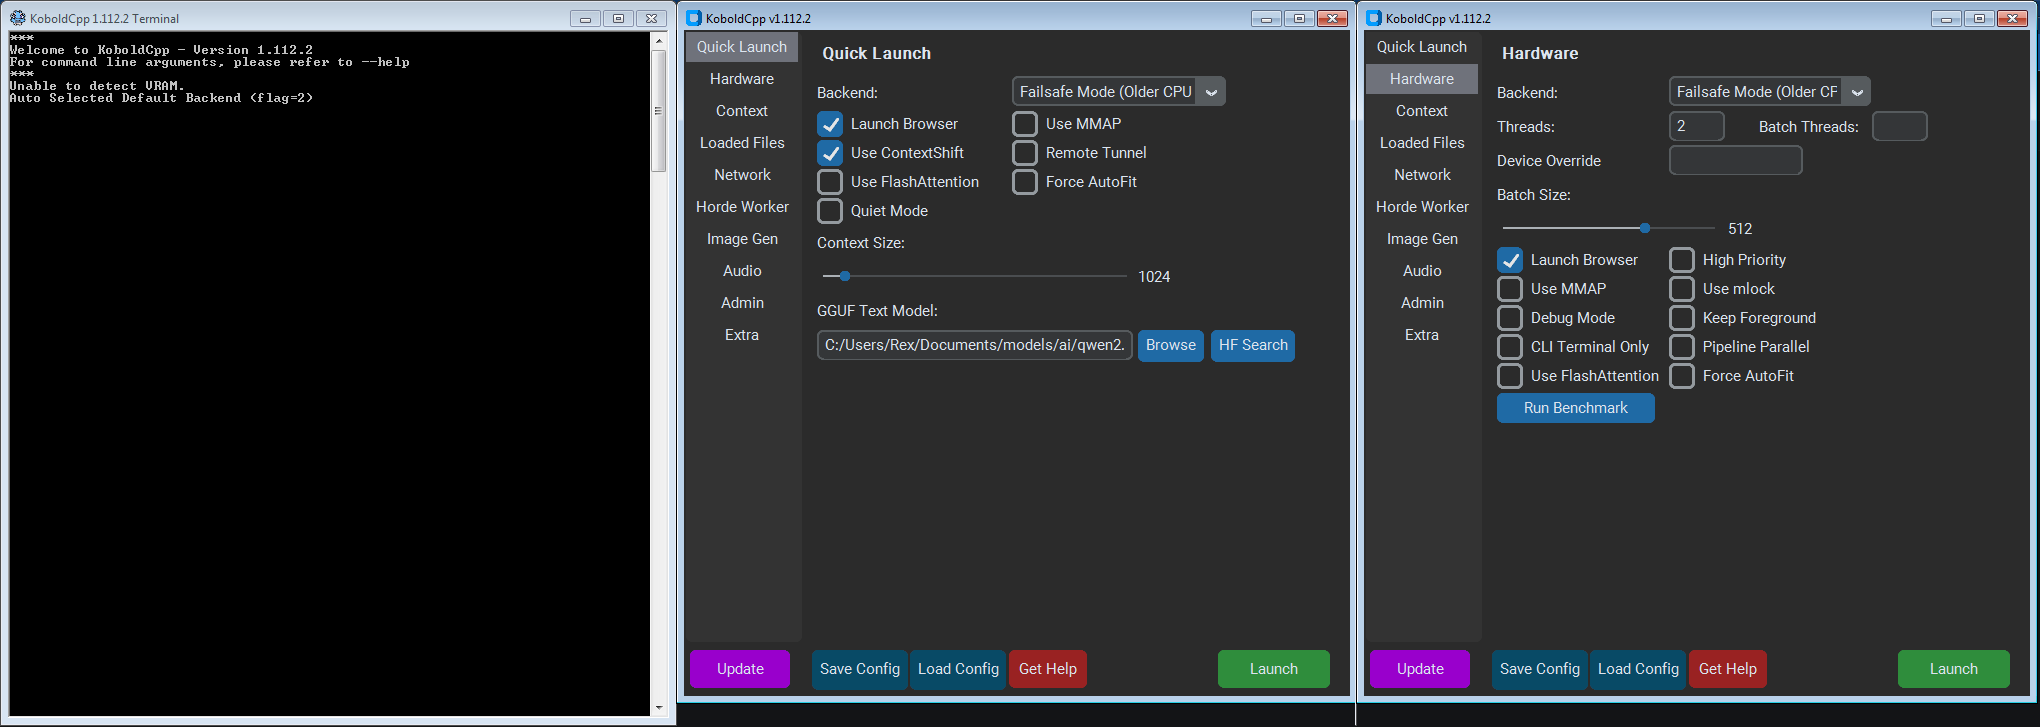This screenshot has width=2040, height=727.
Task: Toggle Launch Browser in Hardware window
Action: pyautogui.click(x=1510, y=260)
